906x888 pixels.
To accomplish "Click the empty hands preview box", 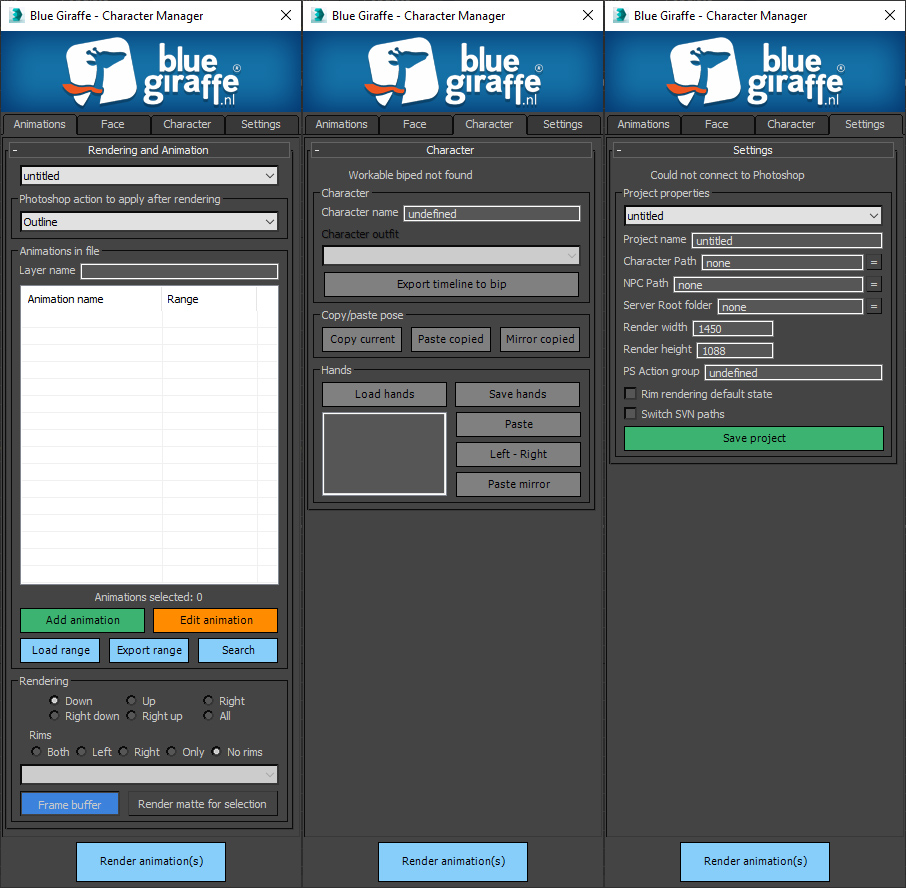I will [384, 453].
